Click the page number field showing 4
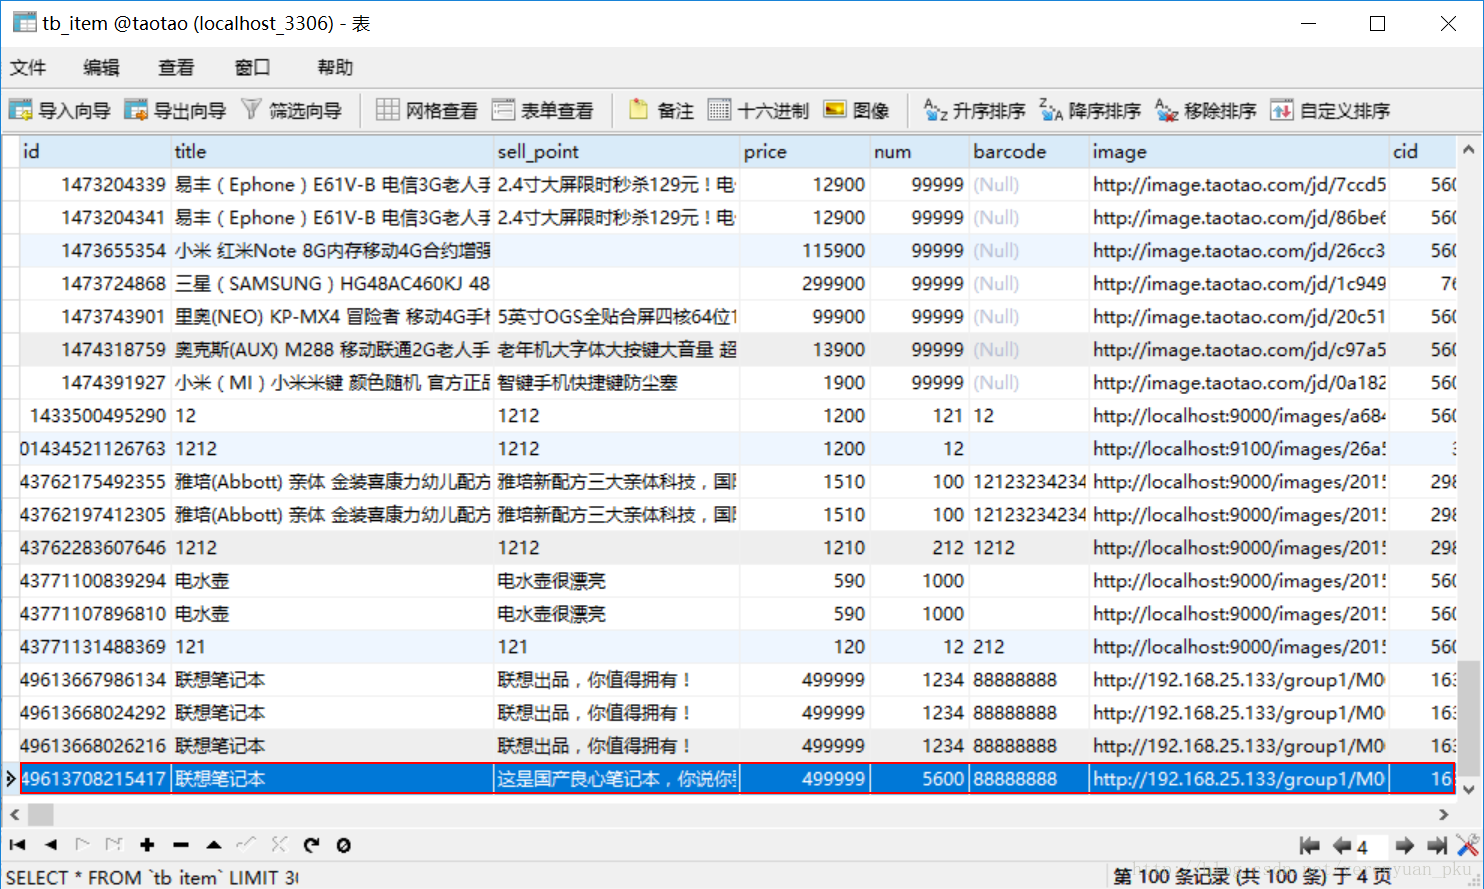Image resolution: width=1484 pixels, height=889 pixels. [1370, 847]
